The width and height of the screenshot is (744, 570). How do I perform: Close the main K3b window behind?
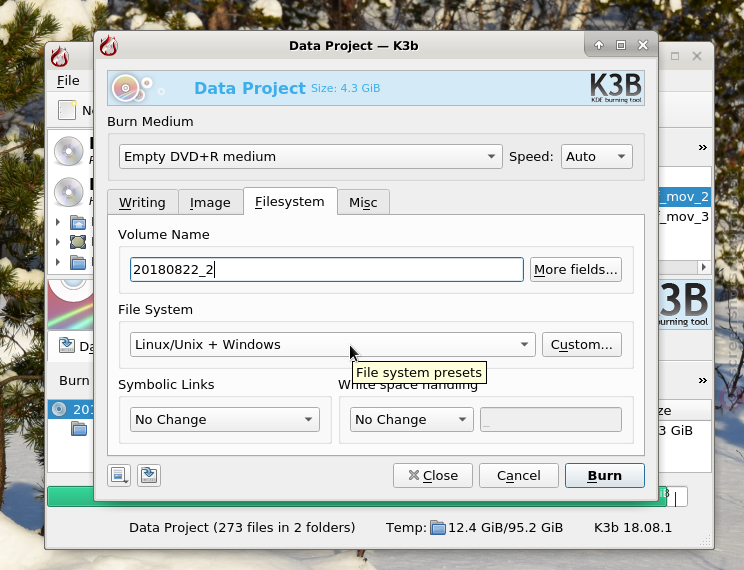(697, 56)
